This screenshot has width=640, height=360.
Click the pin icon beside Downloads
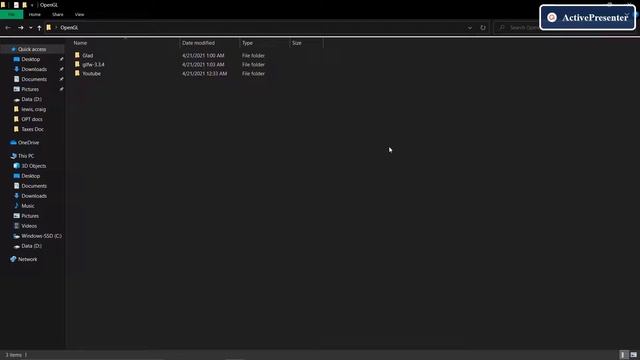pyautogui.click(x=61, y=69)
